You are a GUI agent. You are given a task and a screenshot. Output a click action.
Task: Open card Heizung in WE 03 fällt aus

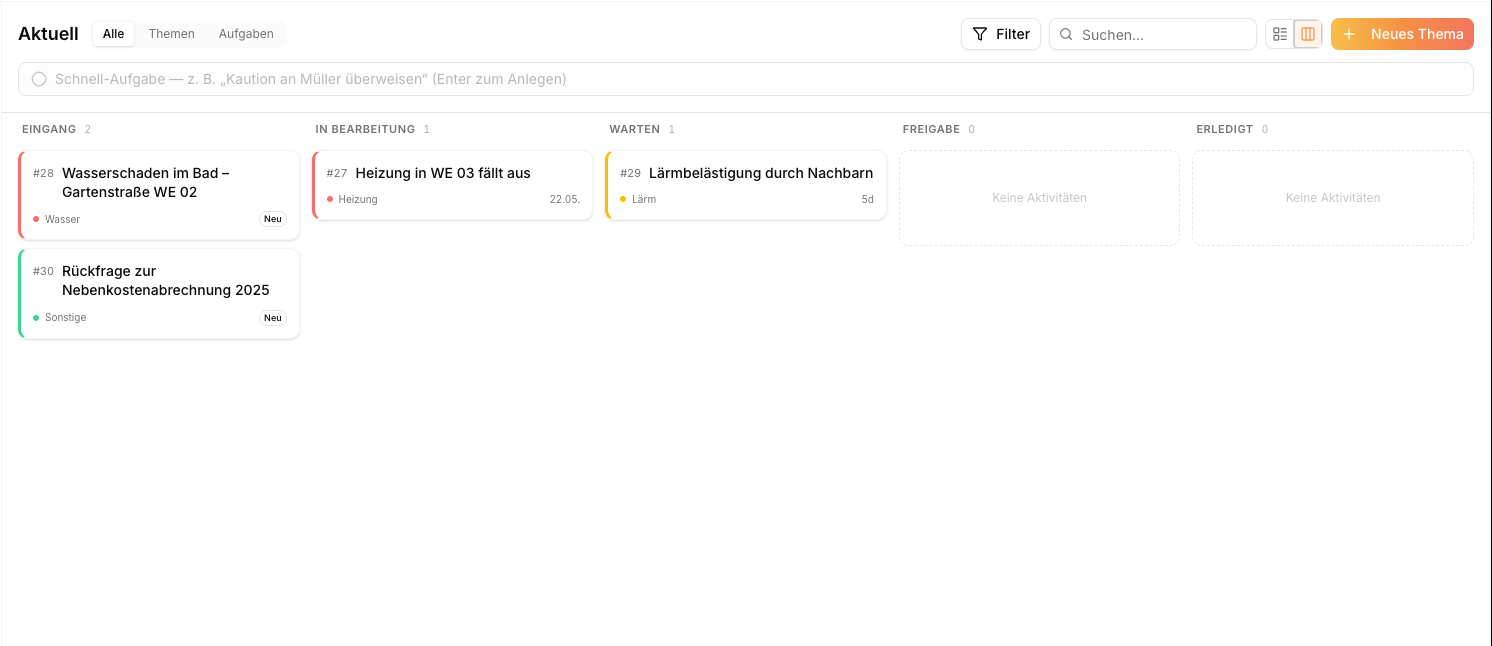point(453,185)
